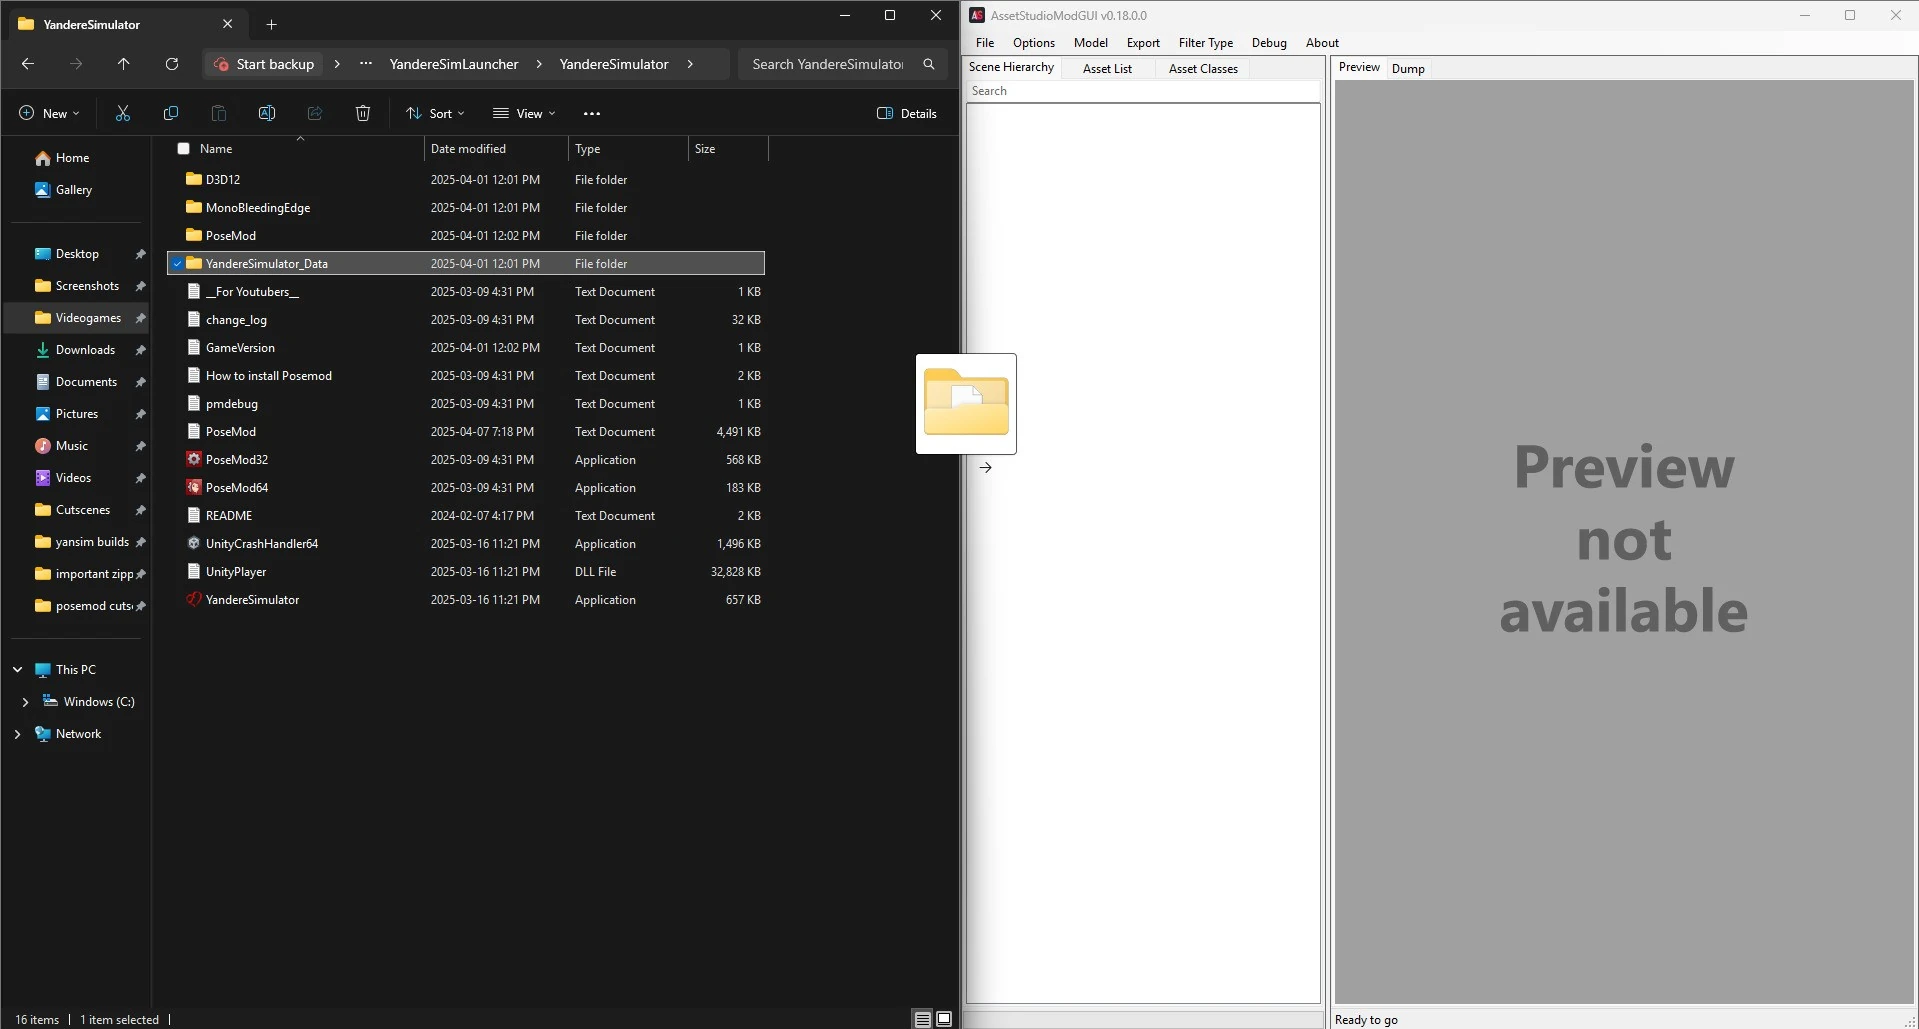Open AssetStudio Model menu
The width and height of the screenshot is (1919, 1029).
click(1091, 43)
